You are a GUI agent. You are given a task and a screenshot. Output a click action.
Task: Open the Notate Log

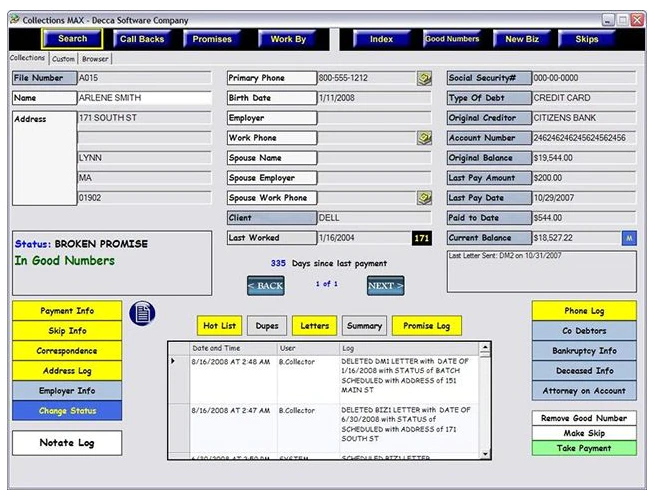tap(67, 443)
